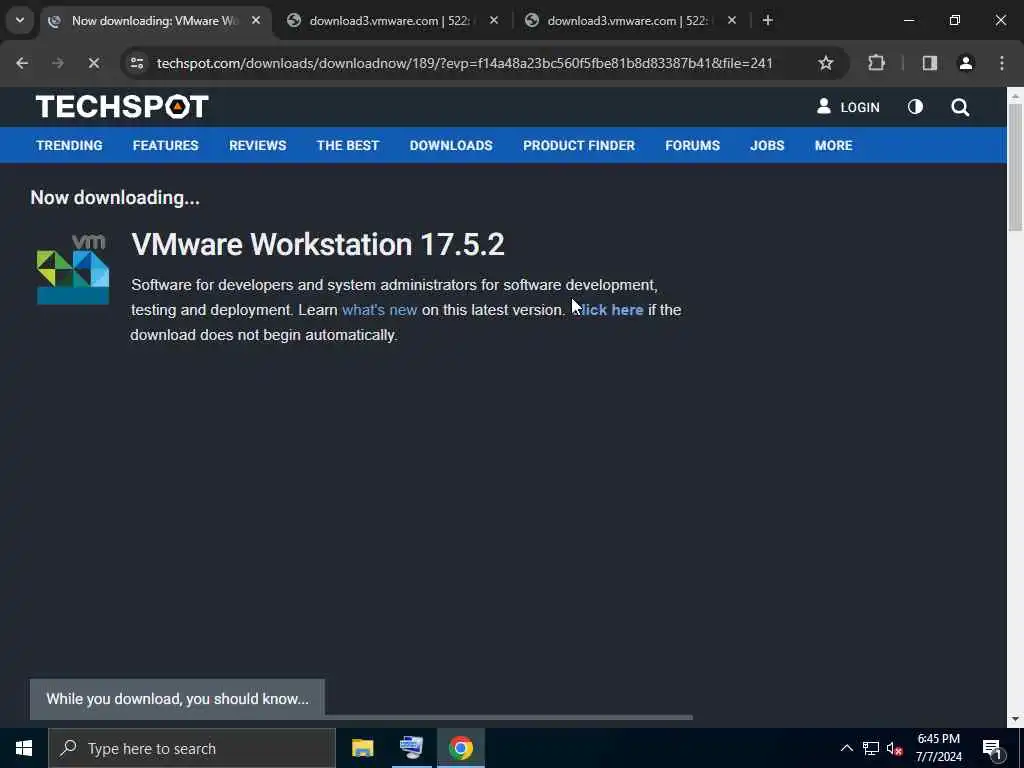The height and width of the screenshot is (768, 1024).
Task: Click the VMware Workstation 17.5.2 heading
Action: [x=318, y=245]
